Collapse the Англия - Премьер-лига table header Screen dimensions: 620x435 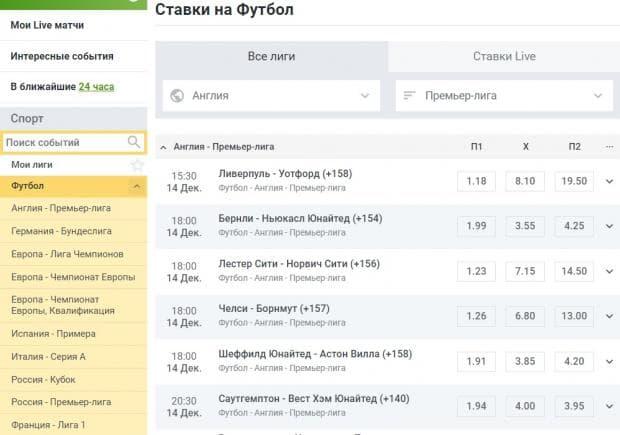pos(163,147)
